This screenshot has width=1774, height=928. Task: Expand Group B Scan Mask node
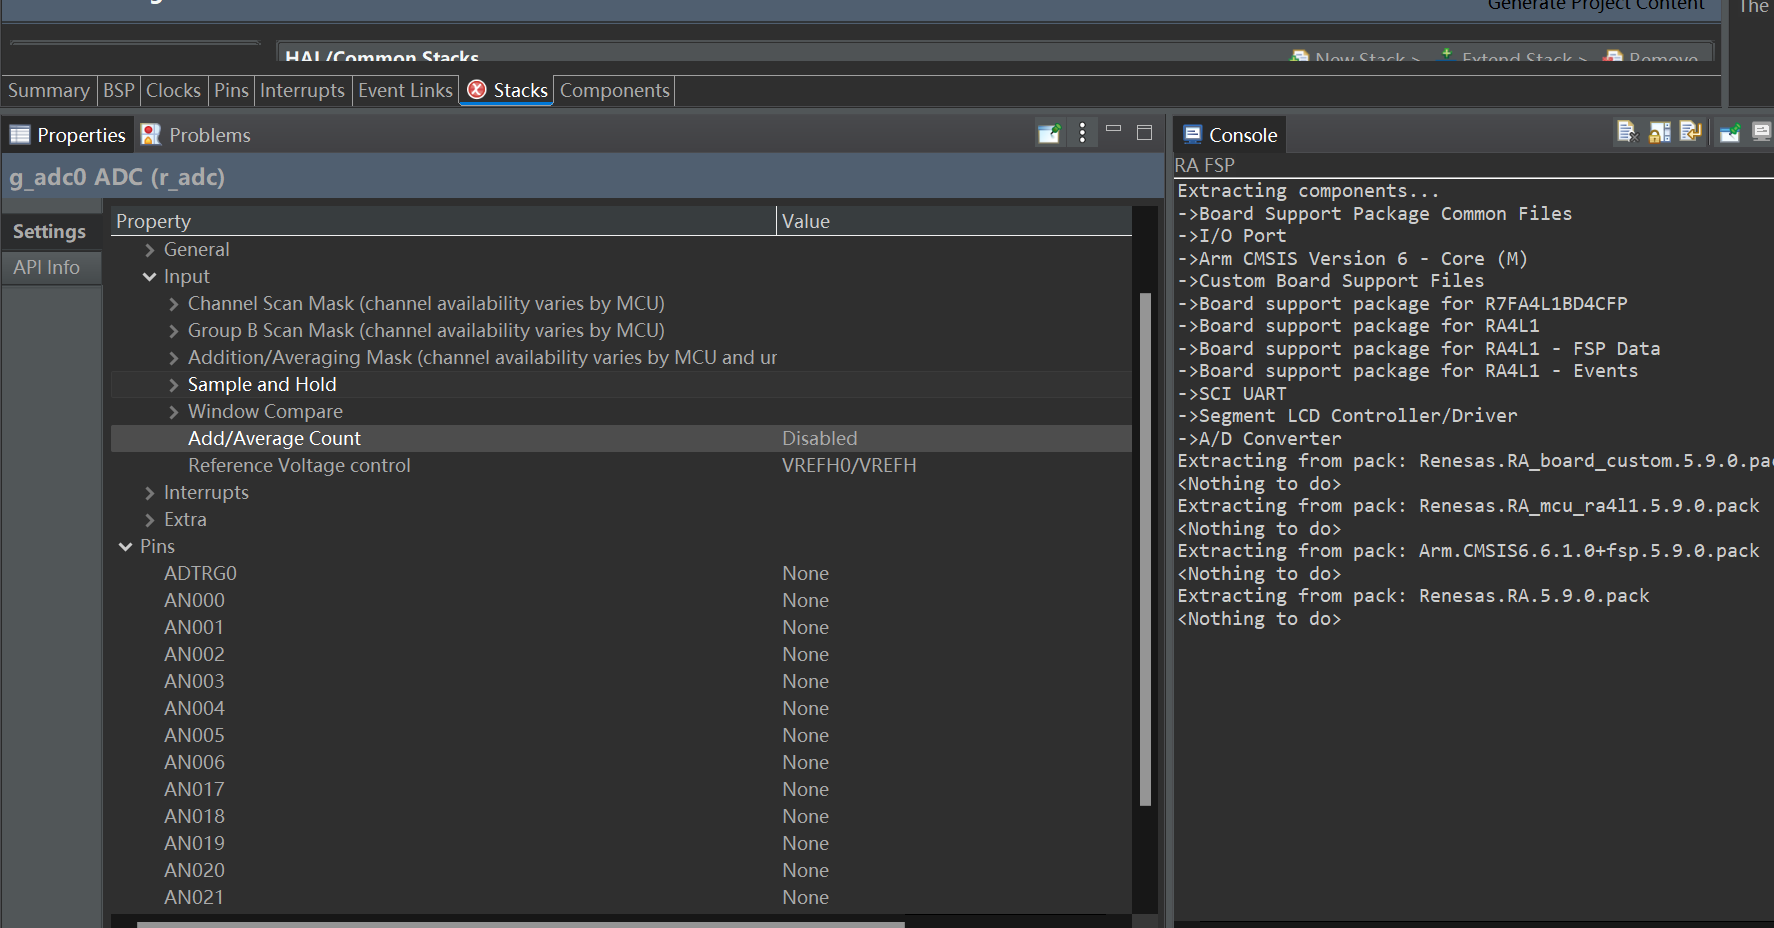(174, 331)
